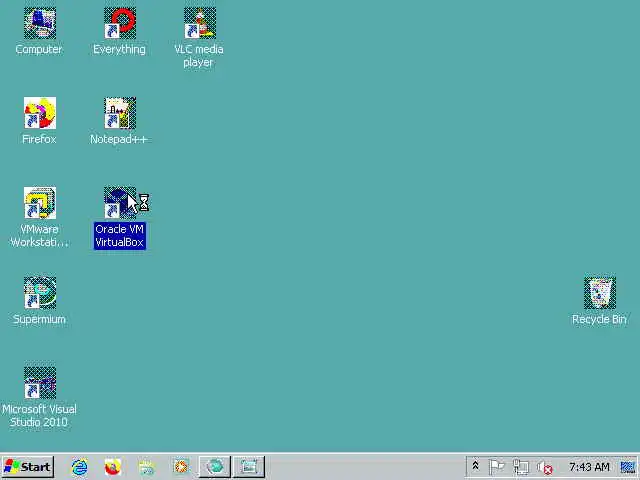Open the orange media player taskbar icon

pyautogui.click(x=180, y=467)
